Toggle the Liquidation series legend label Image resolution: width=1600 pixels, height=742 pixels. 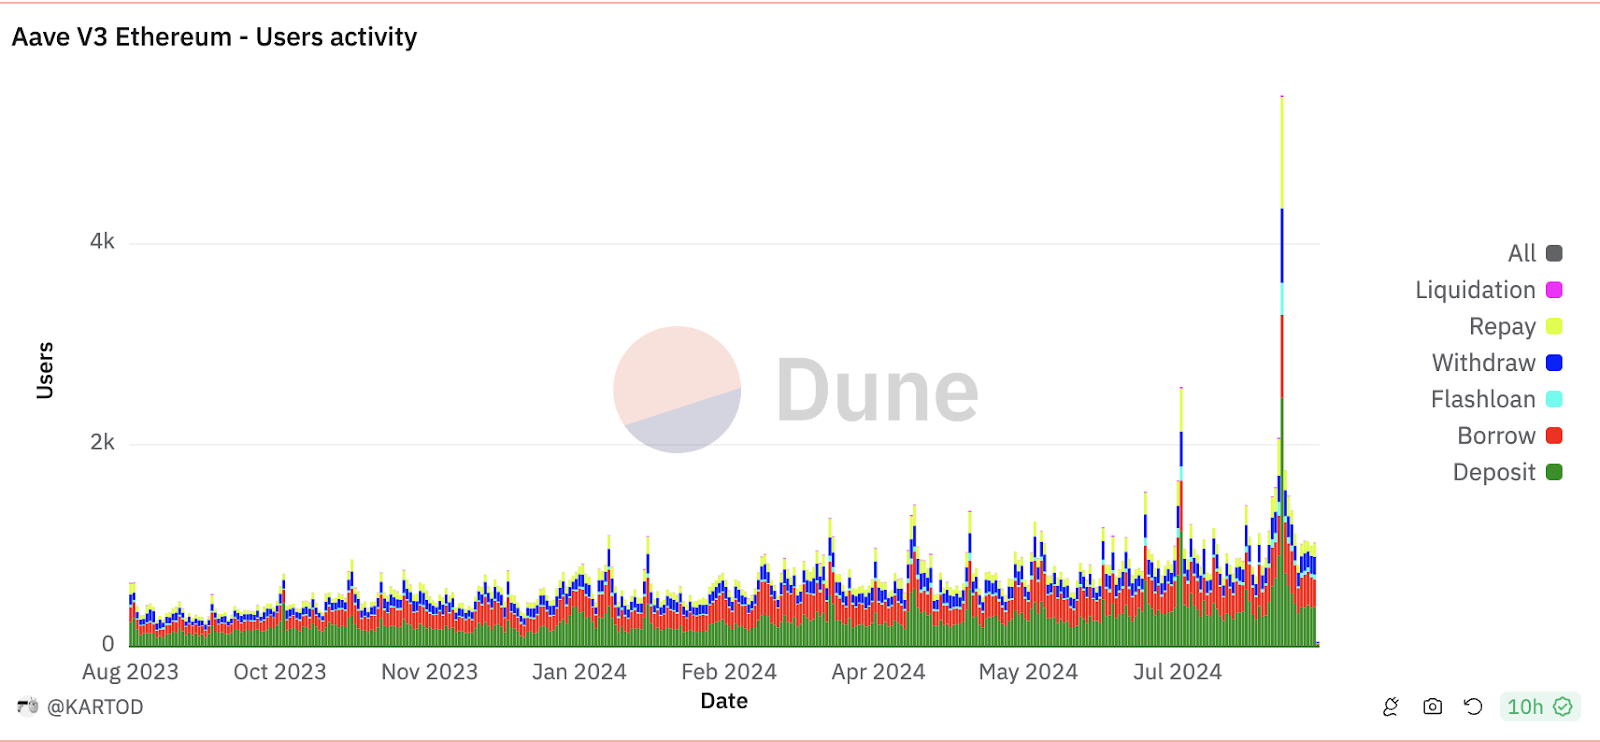coord(1475,290)
